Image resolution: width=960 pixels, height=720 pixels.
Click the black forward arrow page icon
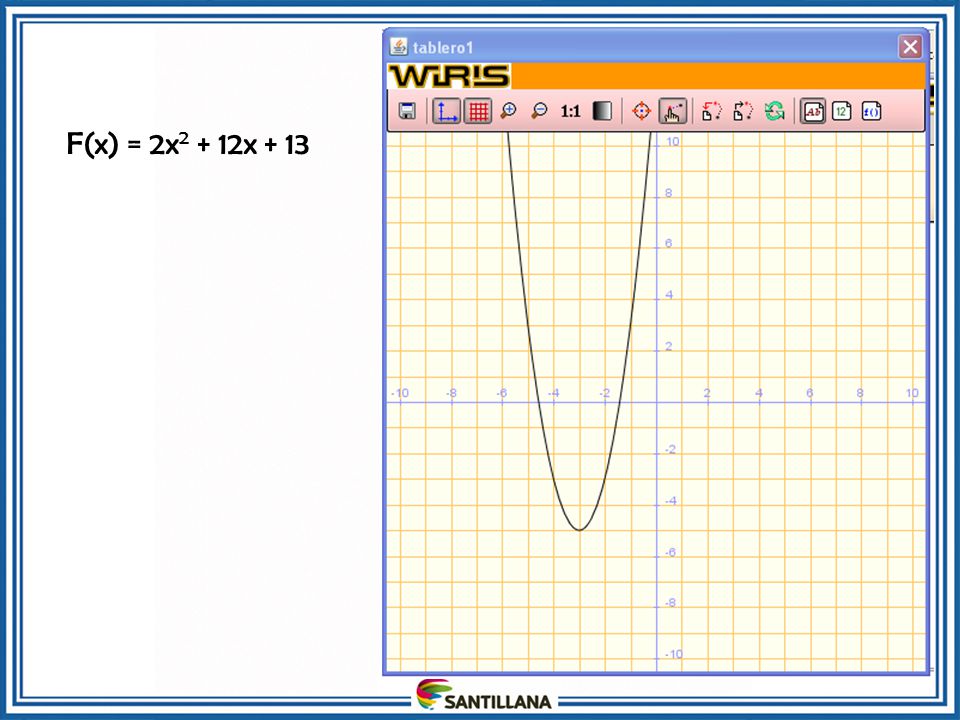tap(743, 111)
